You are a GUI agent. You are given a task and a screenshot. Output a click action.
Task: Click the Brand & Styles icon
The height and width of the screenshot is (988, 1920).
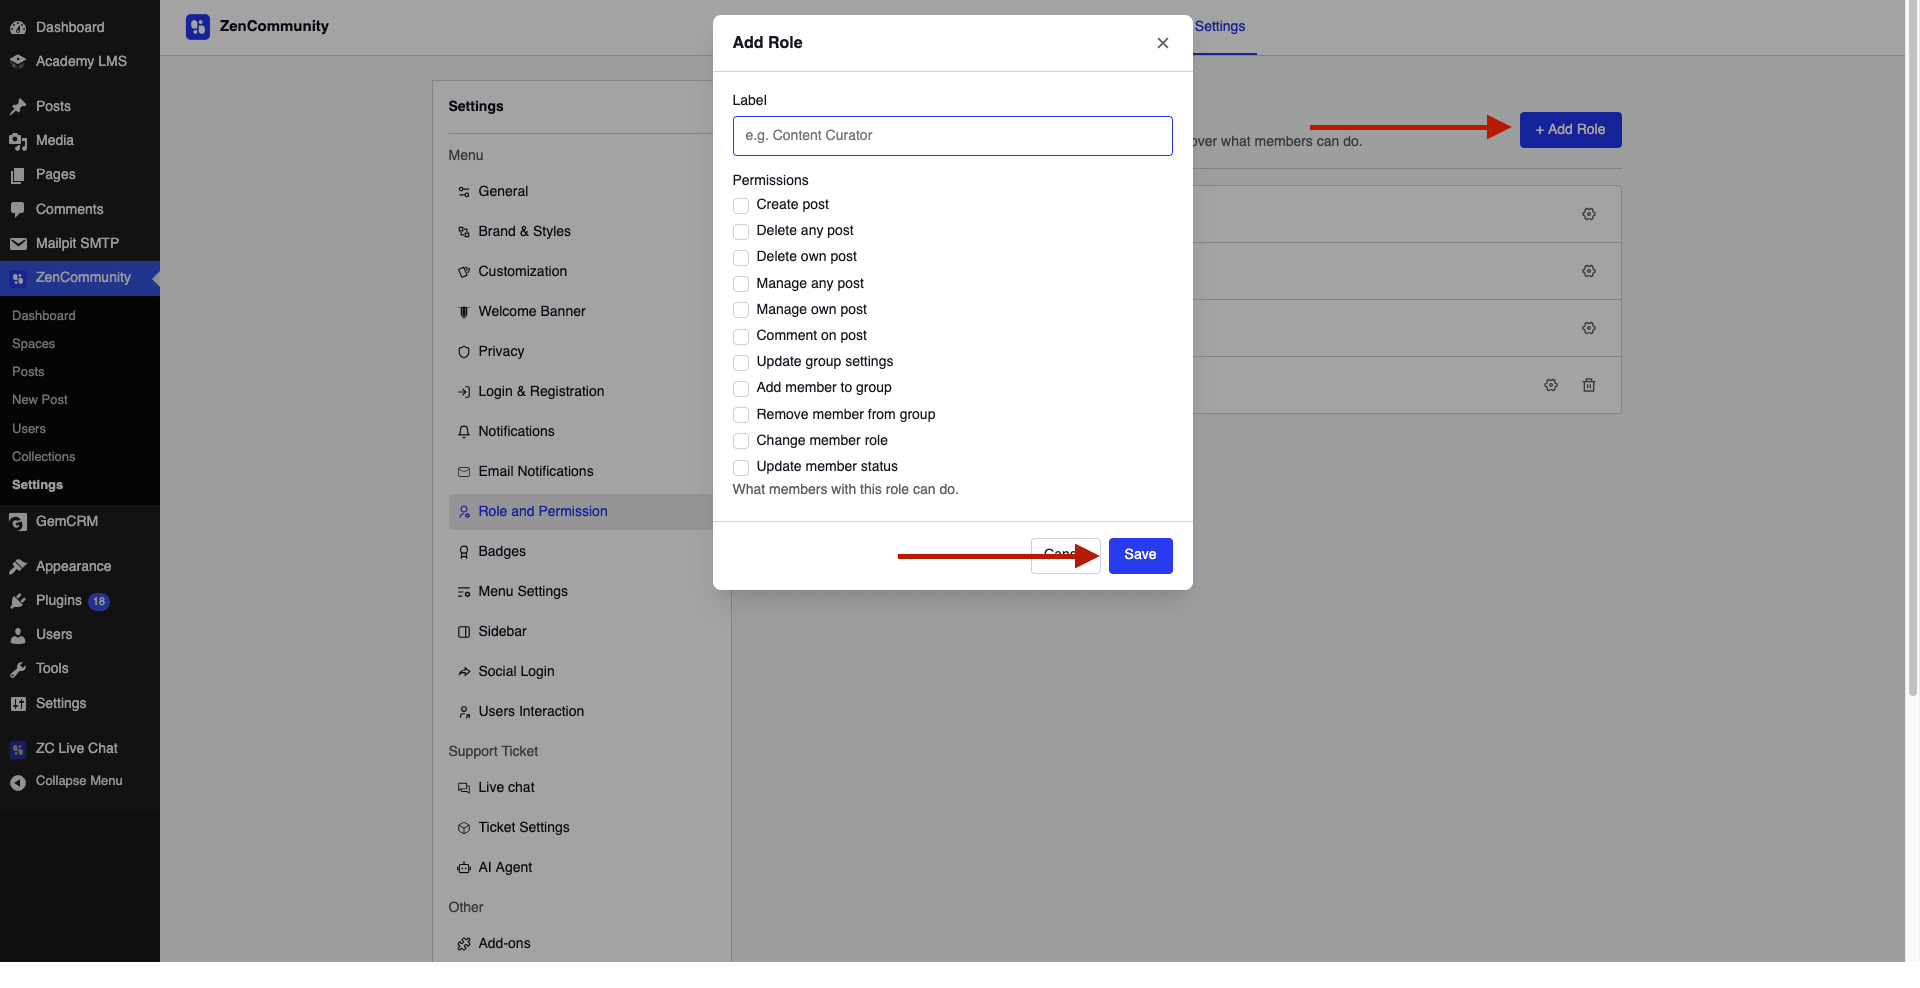(x=464, y=232)
